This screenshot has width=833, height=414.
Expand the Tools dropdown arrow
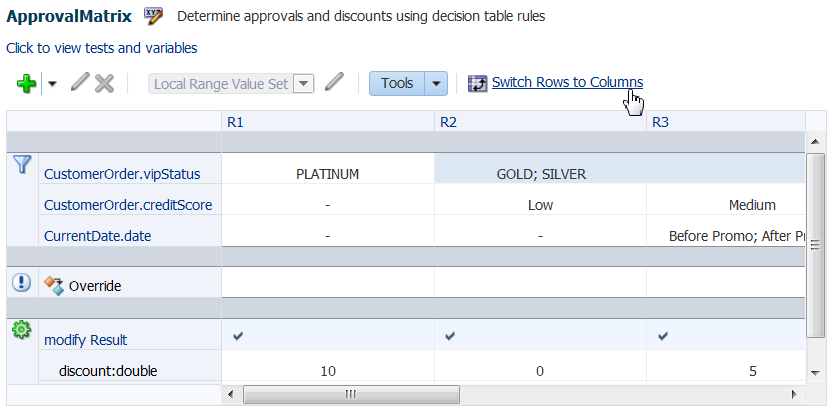click(436, 83)
